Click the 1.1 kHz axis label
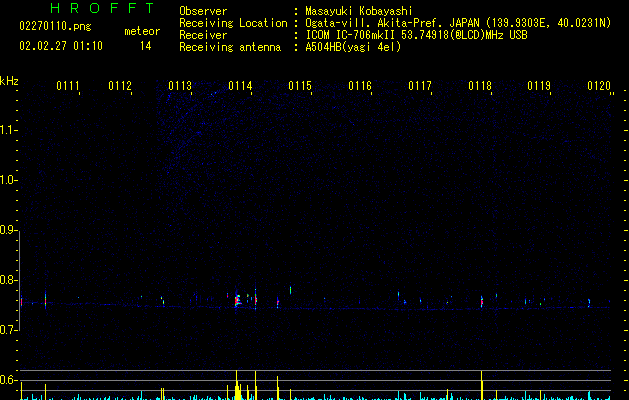 (8, 130)
